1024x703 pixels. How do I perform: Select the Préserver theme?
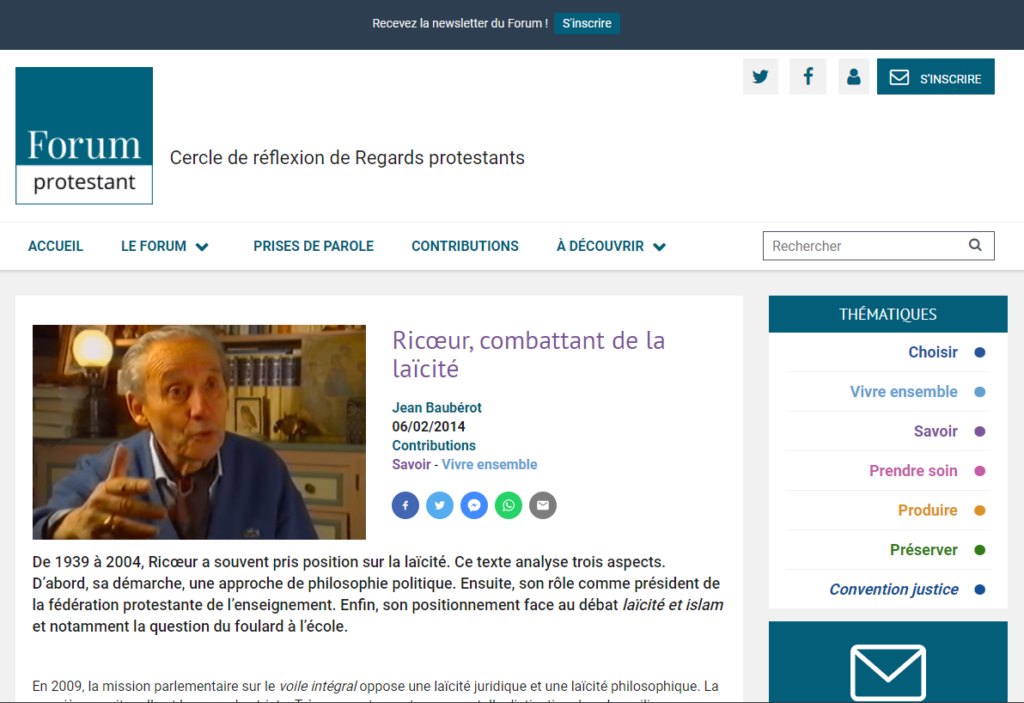coord(924,550)
